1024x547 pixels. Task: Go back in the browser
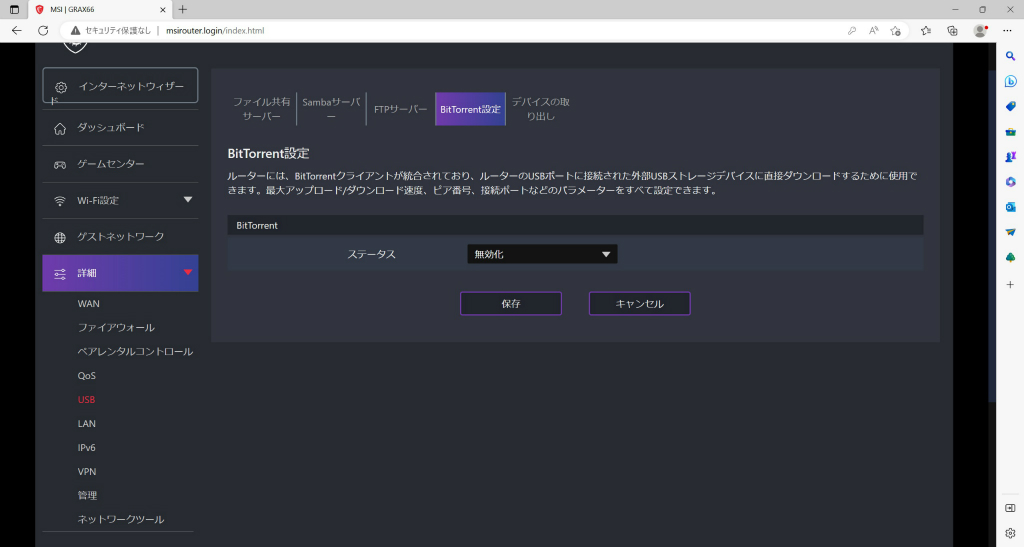[16, 31]
